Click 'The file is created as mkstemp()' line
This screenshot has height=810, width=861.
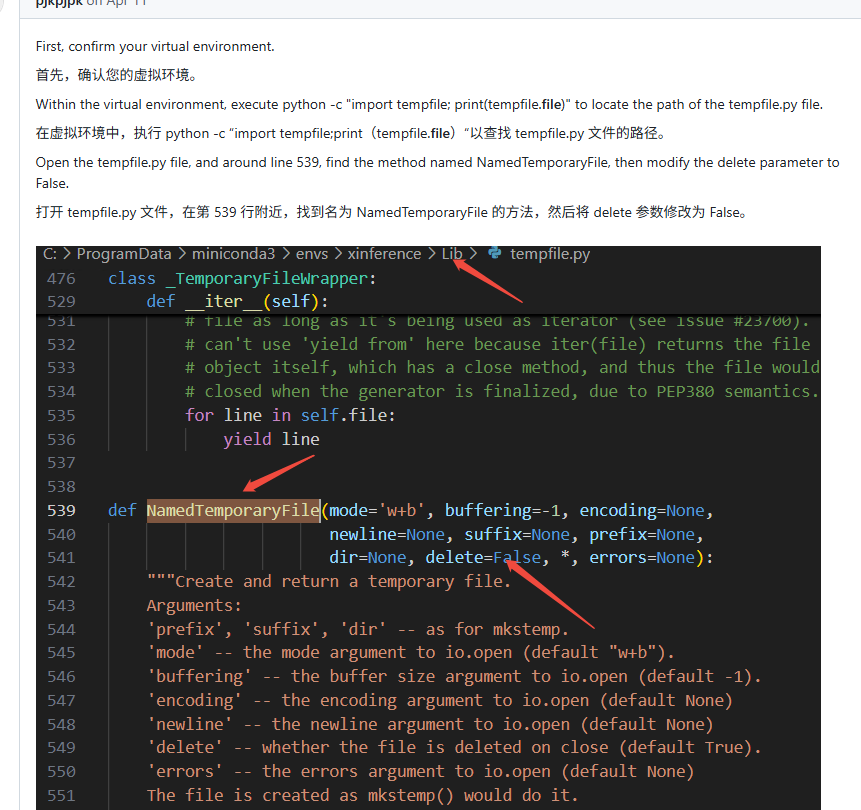point(362,795)
